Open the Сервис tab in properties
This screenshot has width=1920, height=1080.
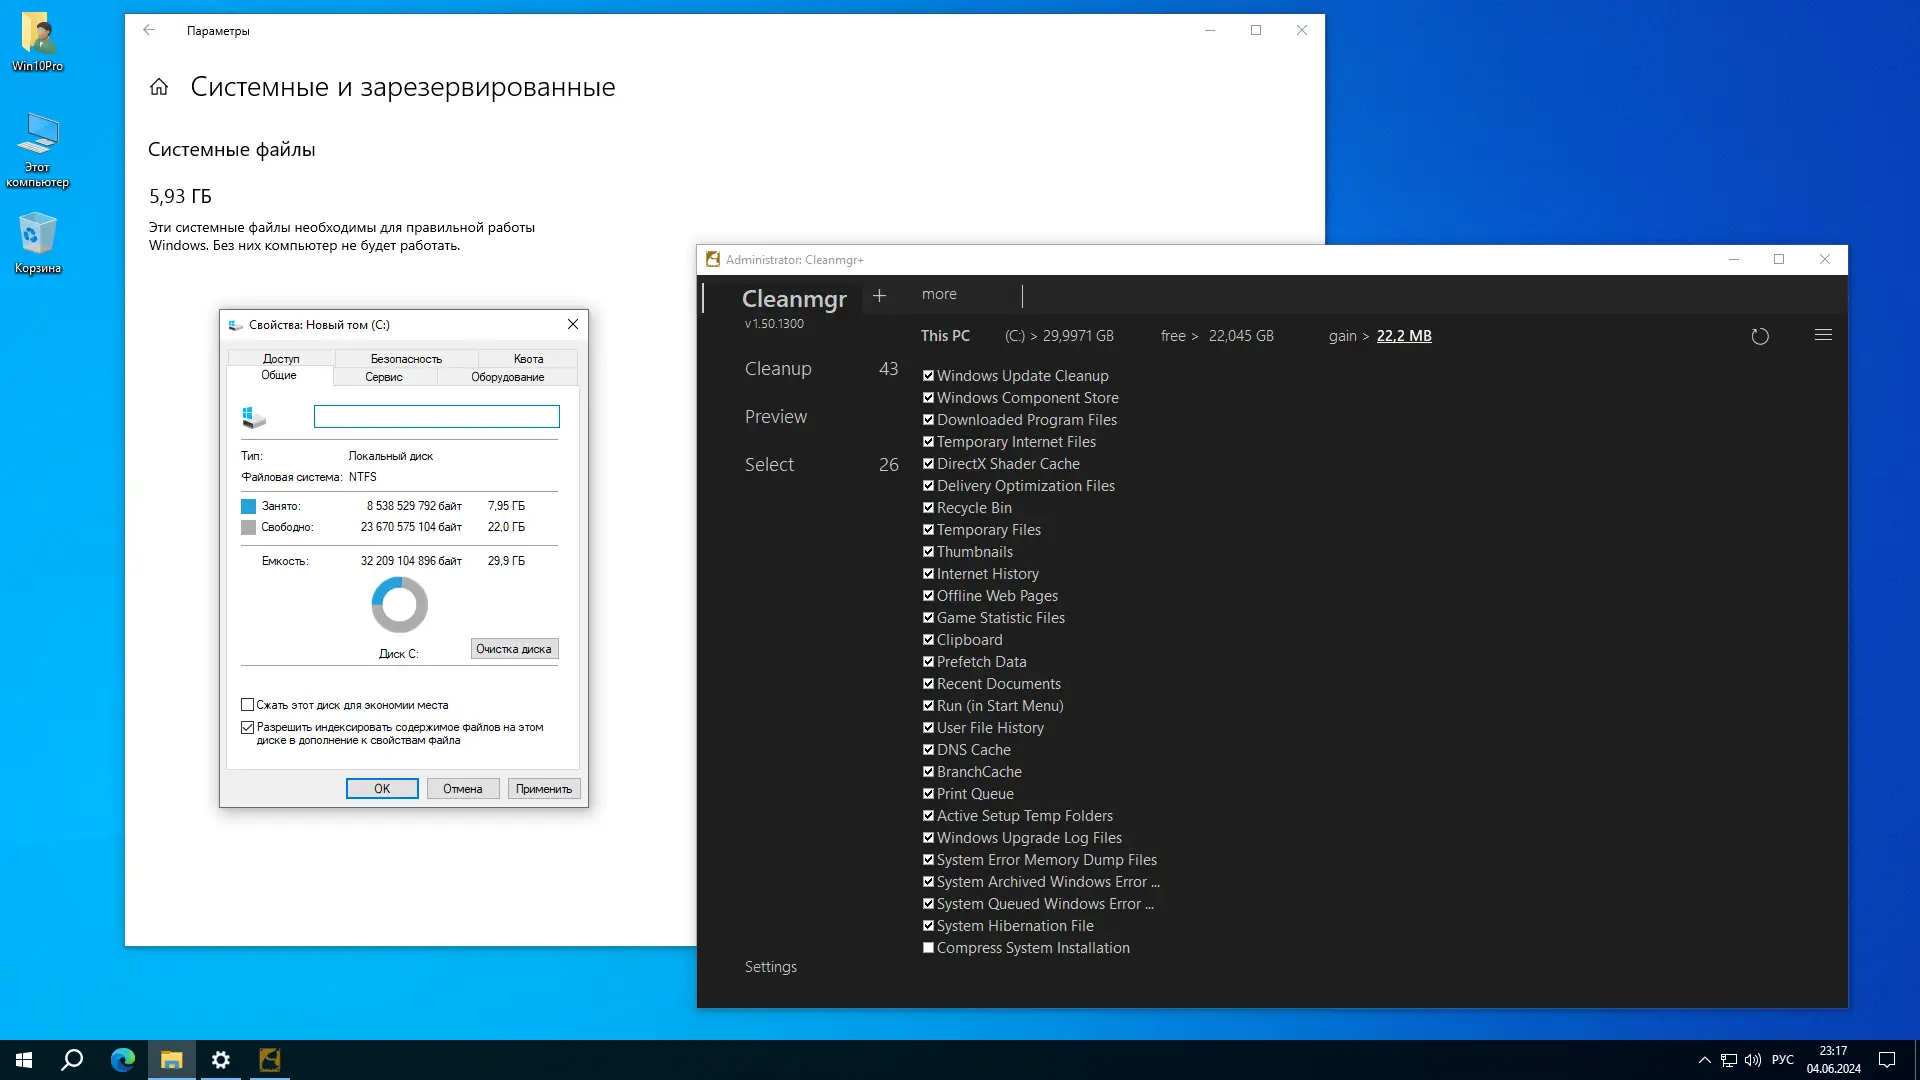[384, 377]
